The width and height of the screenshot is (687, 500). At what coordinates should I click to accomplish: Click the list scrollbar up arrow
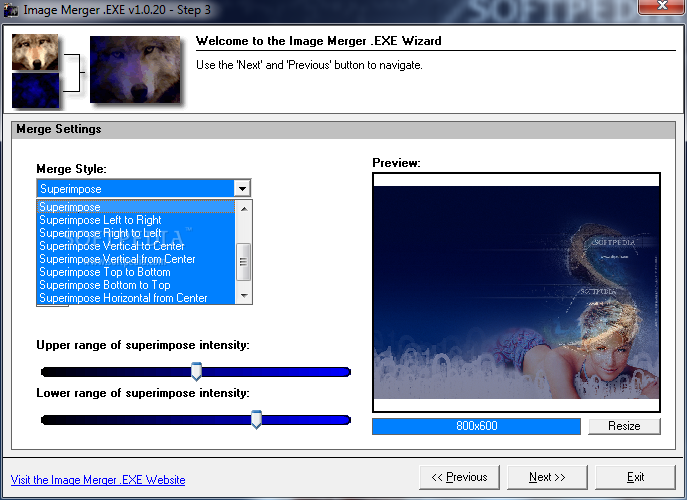point(244,209)
